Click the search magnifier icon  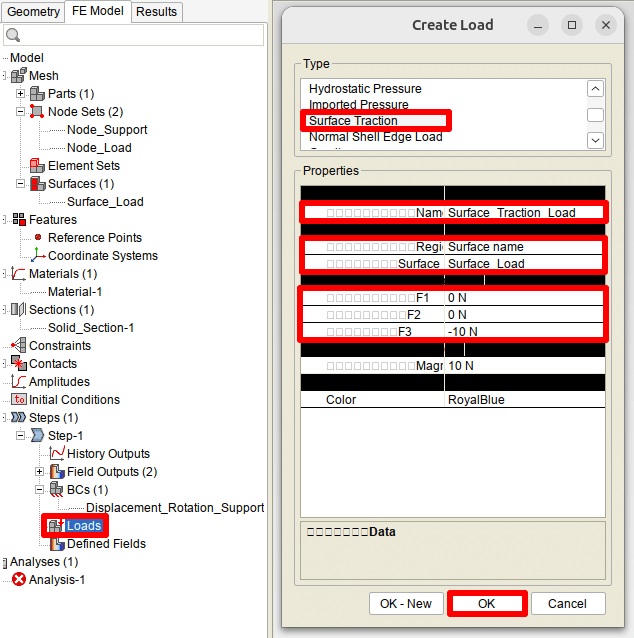[x=13, y=35]
